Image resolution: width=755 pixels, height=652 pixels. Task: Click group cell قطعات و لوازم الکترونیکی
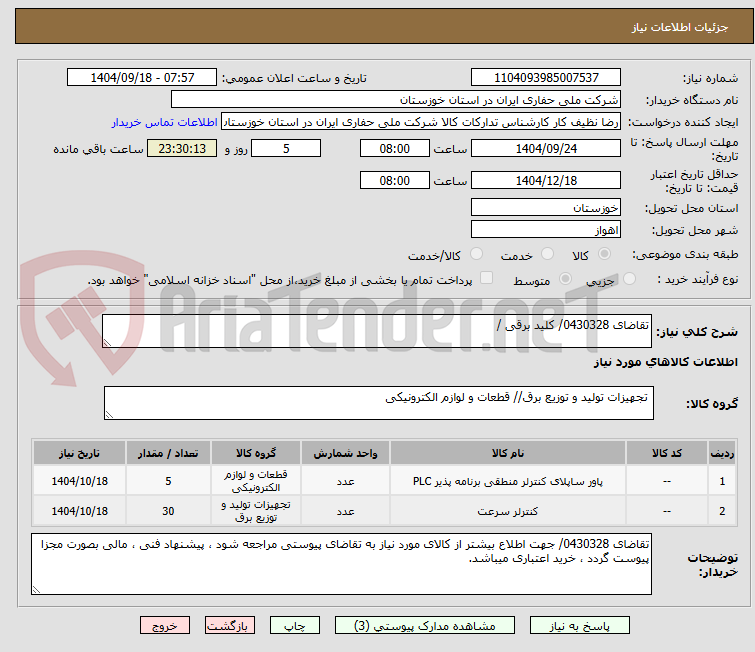click(256, 481)
